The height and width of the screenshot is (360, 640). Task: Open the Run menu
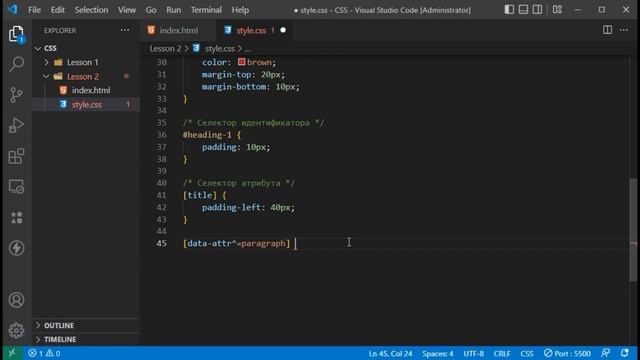pyautogui.click(x=173, y=10)
